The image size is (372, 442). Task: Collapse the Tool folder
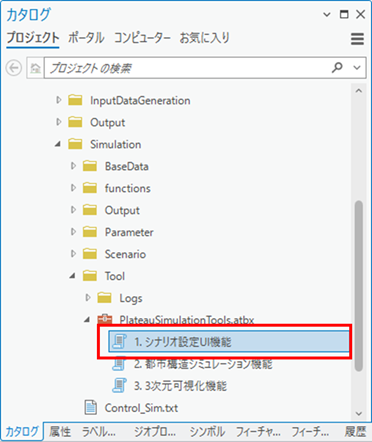(x=73, y=276)
